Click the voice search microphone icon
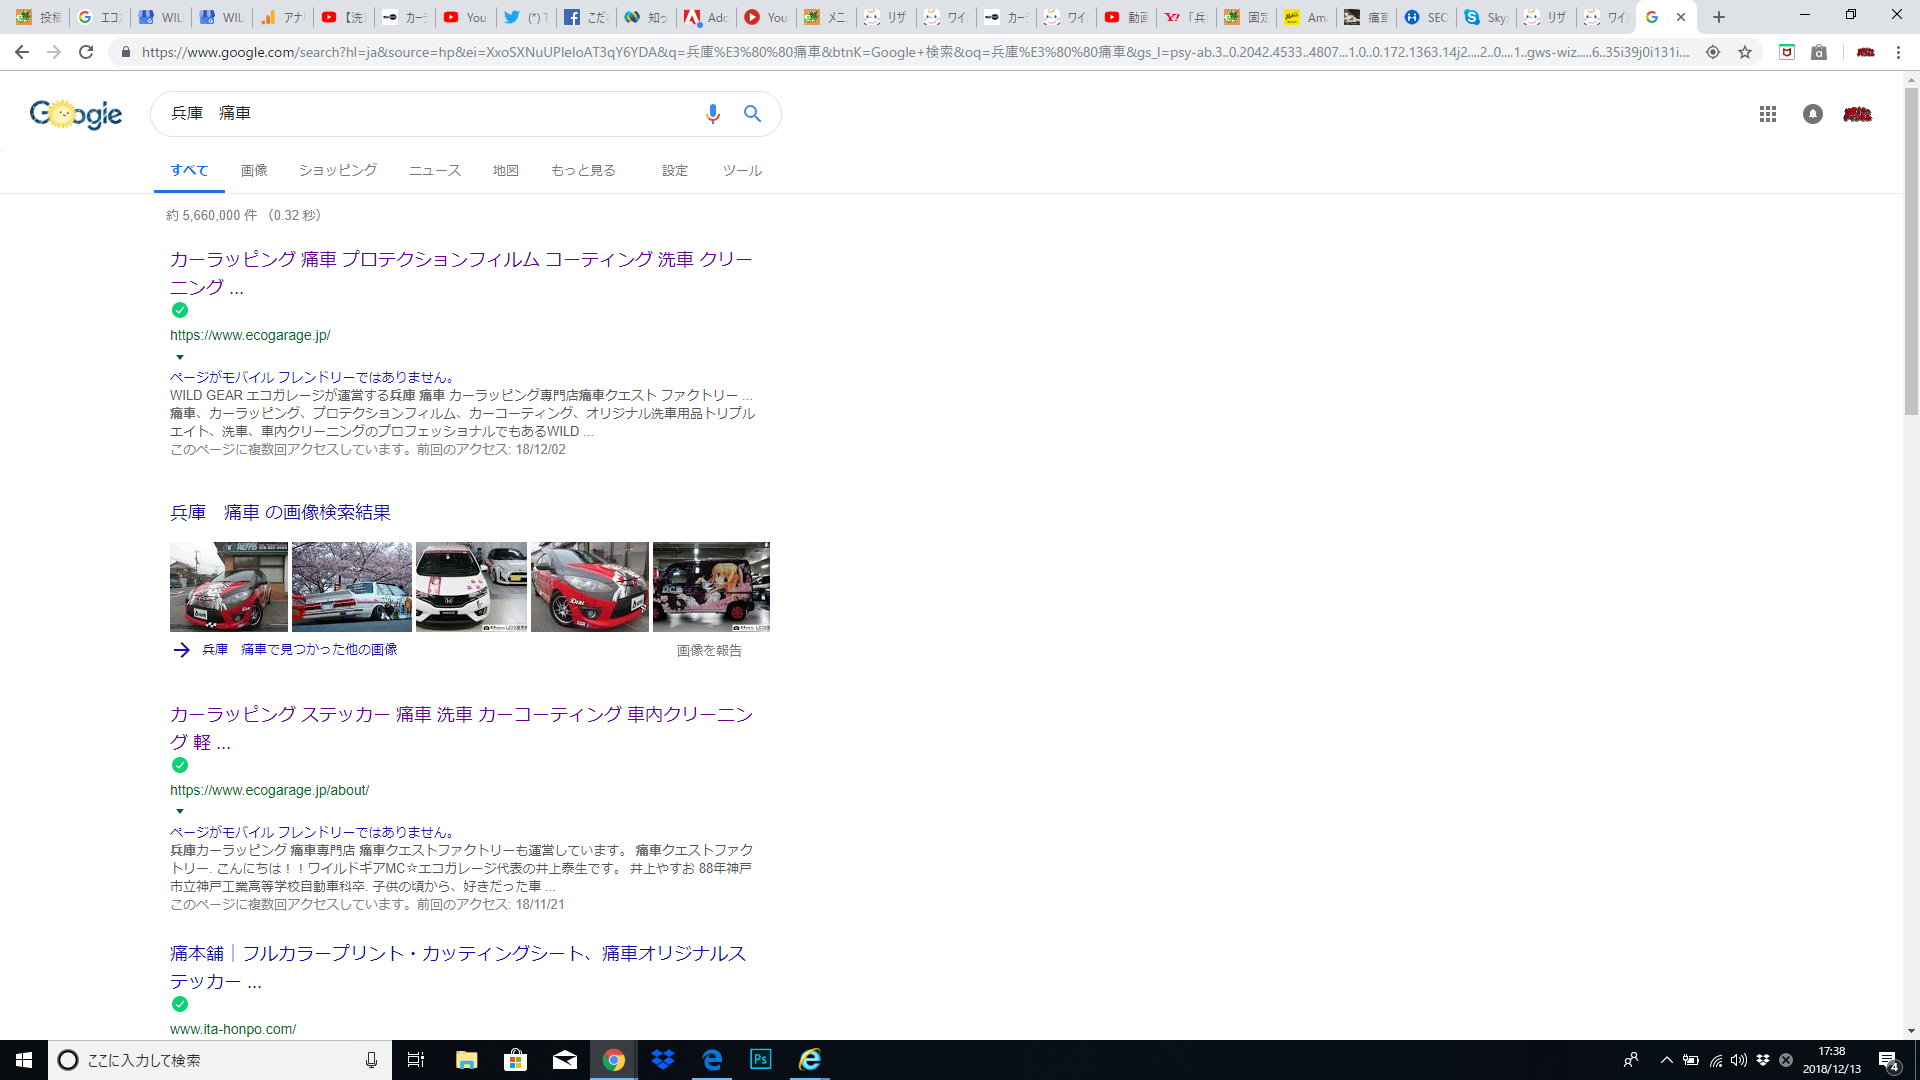 click(x=712, y=114)
